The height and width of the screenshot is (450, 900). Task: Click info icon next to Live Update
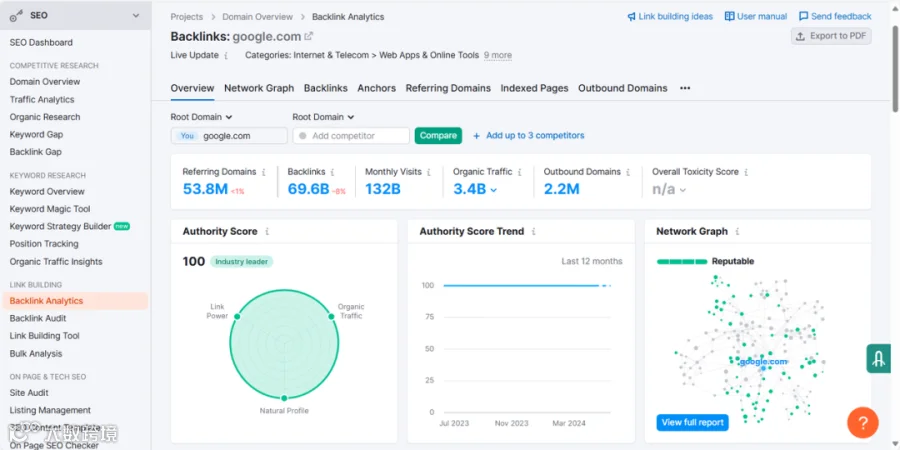tap(226, 56)
